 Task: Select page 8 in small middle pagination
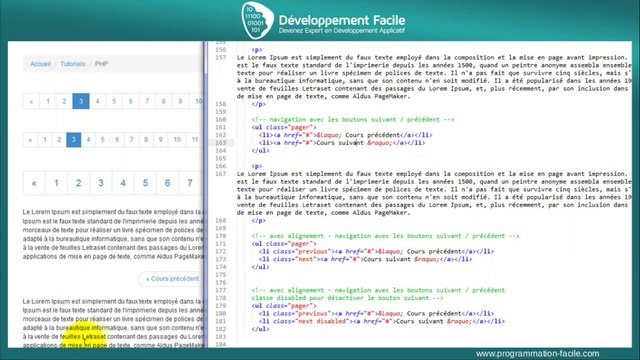146,140
